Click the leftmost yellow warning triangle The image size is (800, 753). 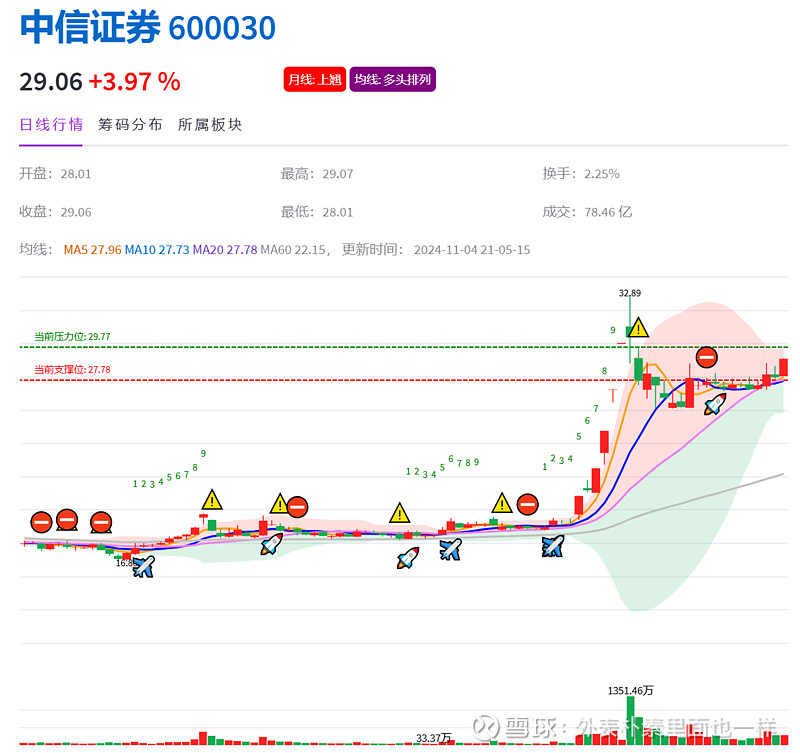[212, 500]
